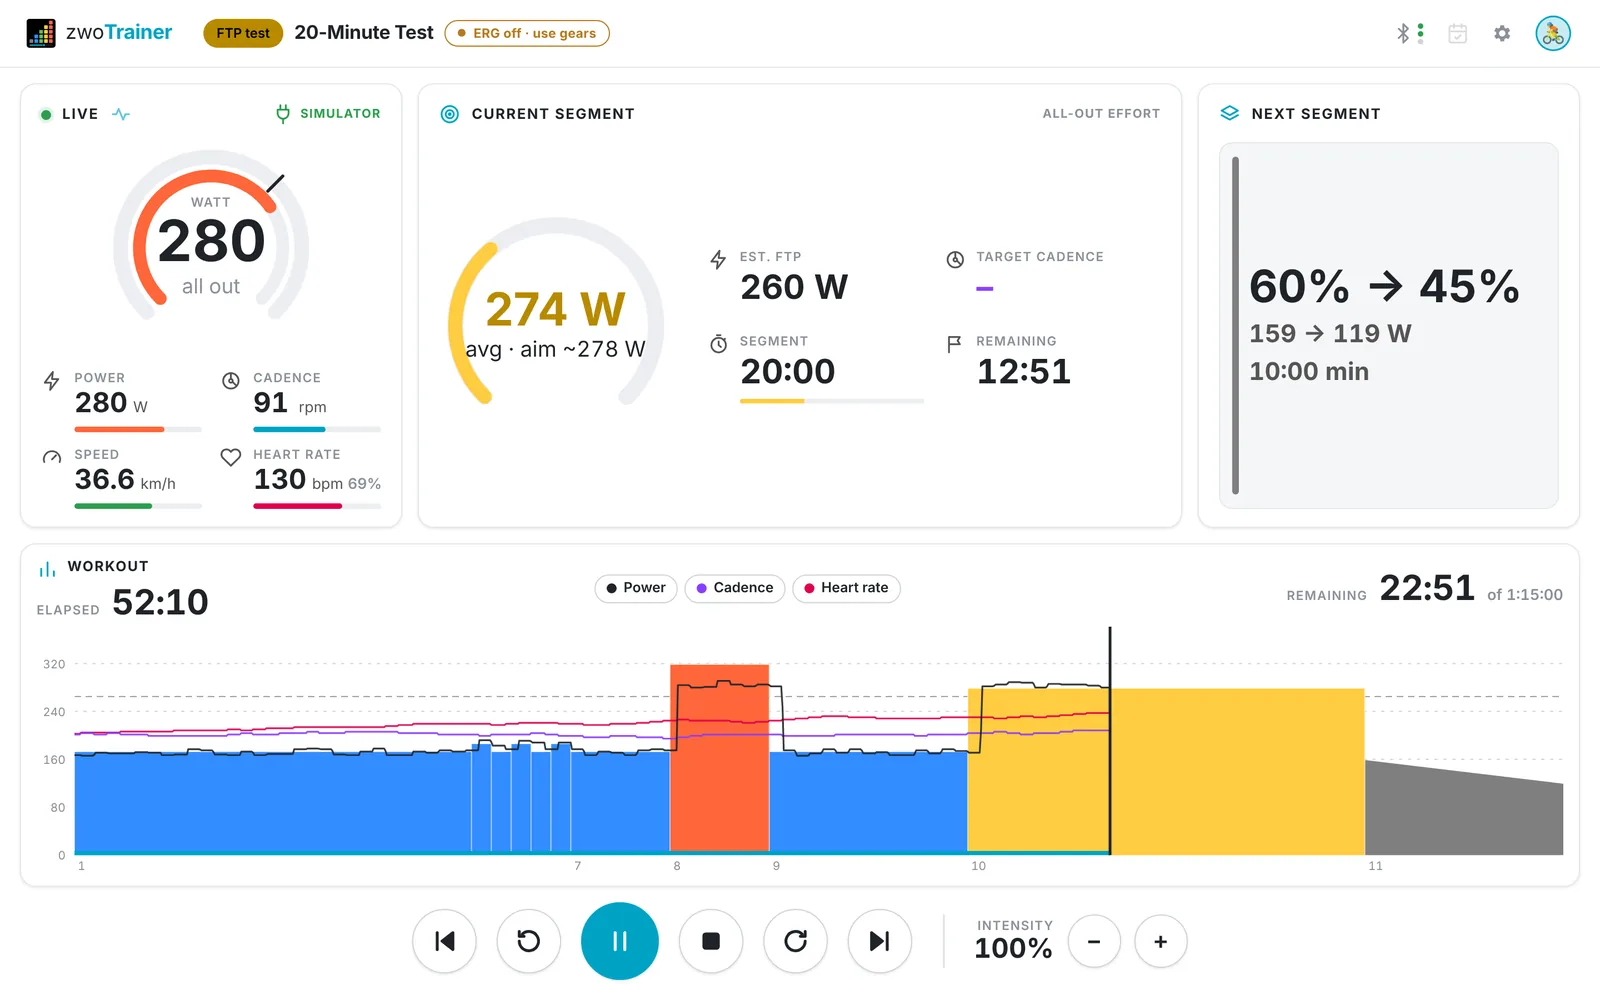Decrease intensity with minus button
This screenshot has height=1000, width=1600.
1094,942
